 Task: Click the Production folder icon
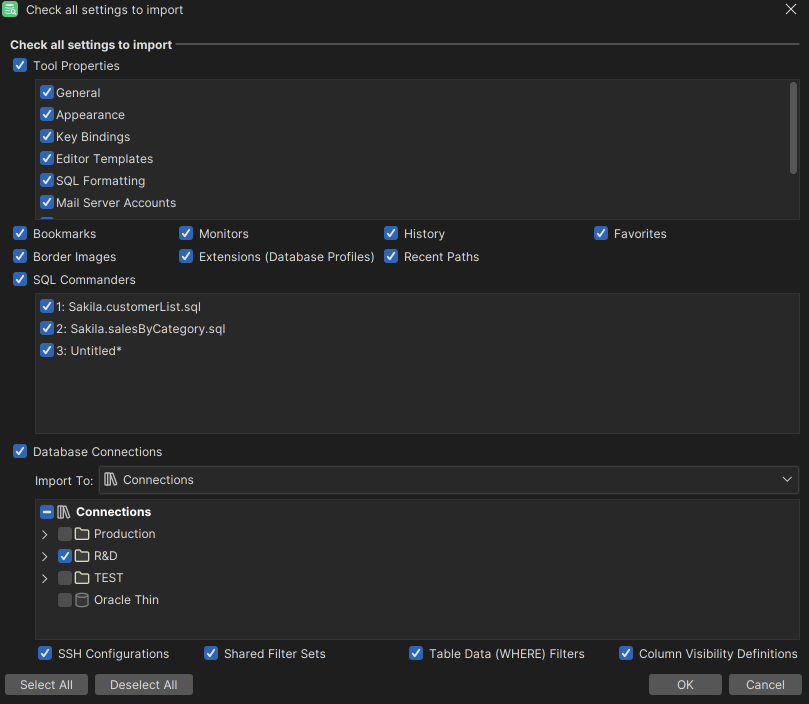pos(82,534)
